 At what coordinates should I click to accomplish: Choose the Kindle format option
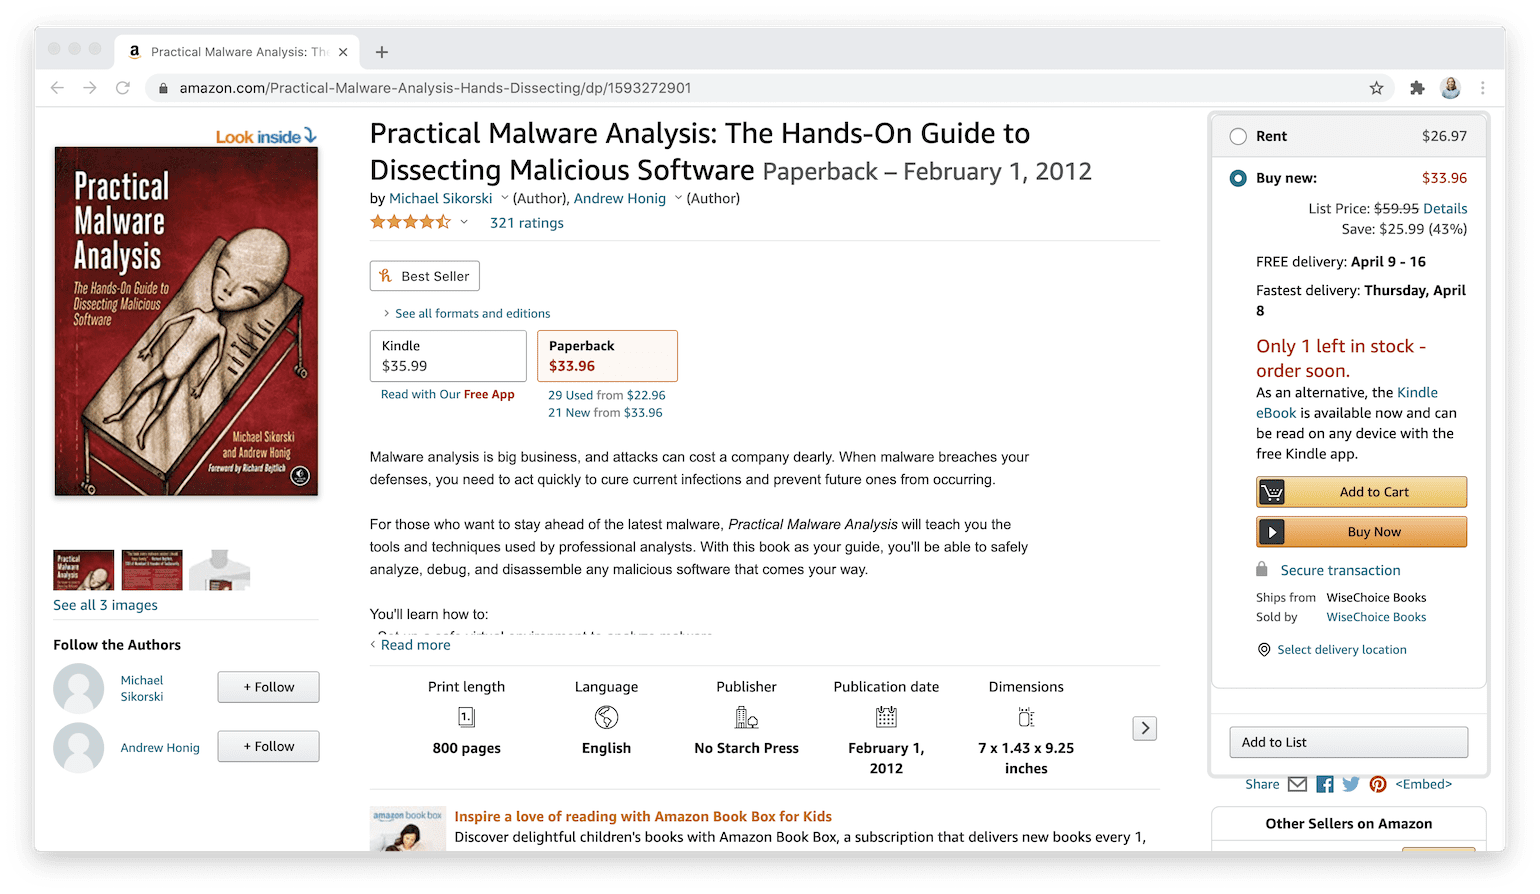[448, 356]
